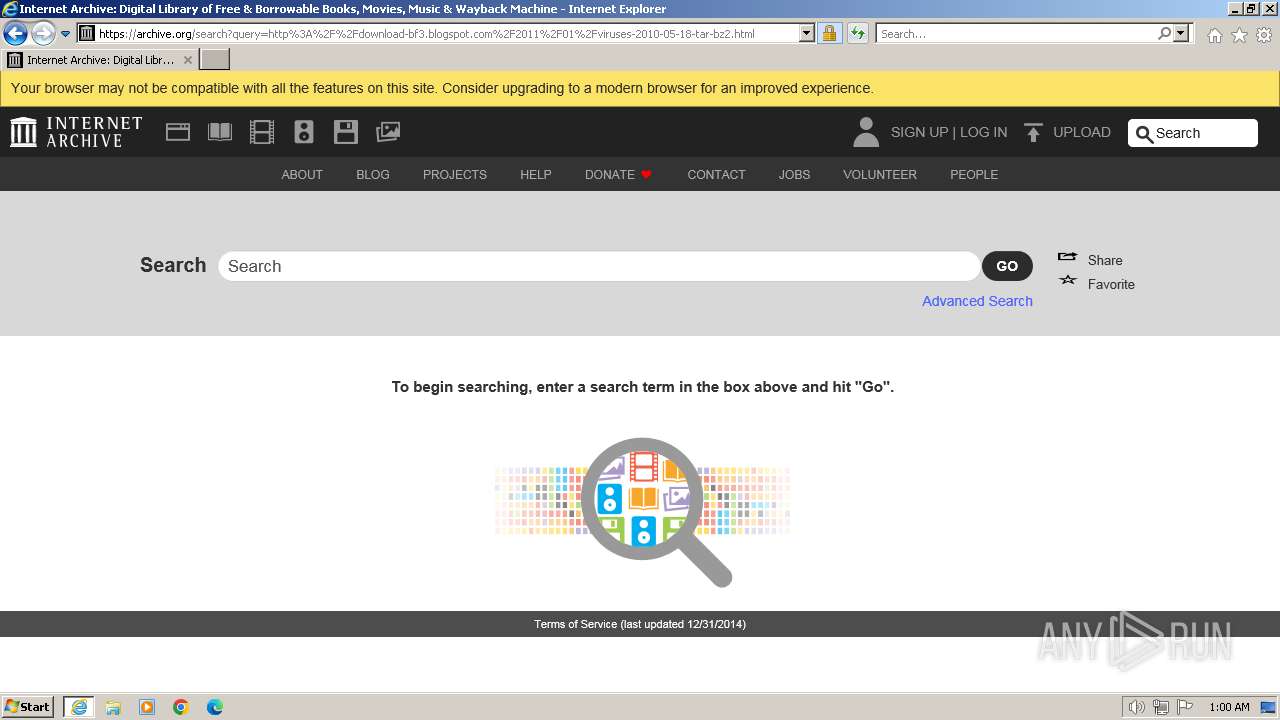
Task: Click the browser Forward button
Action: point(42,33)
